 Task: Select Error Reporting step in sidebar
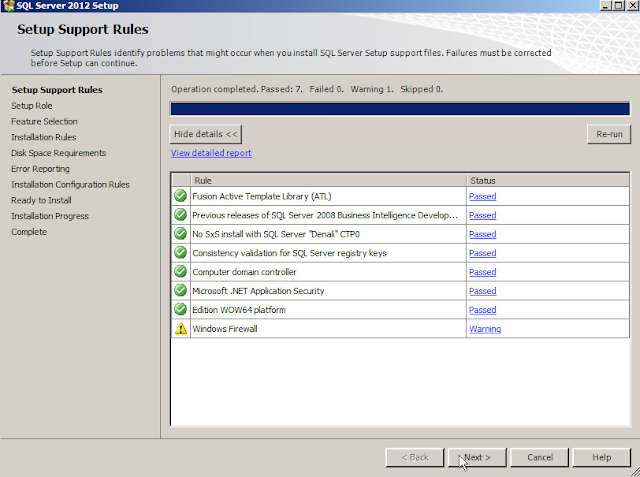[x=40, y=169]
